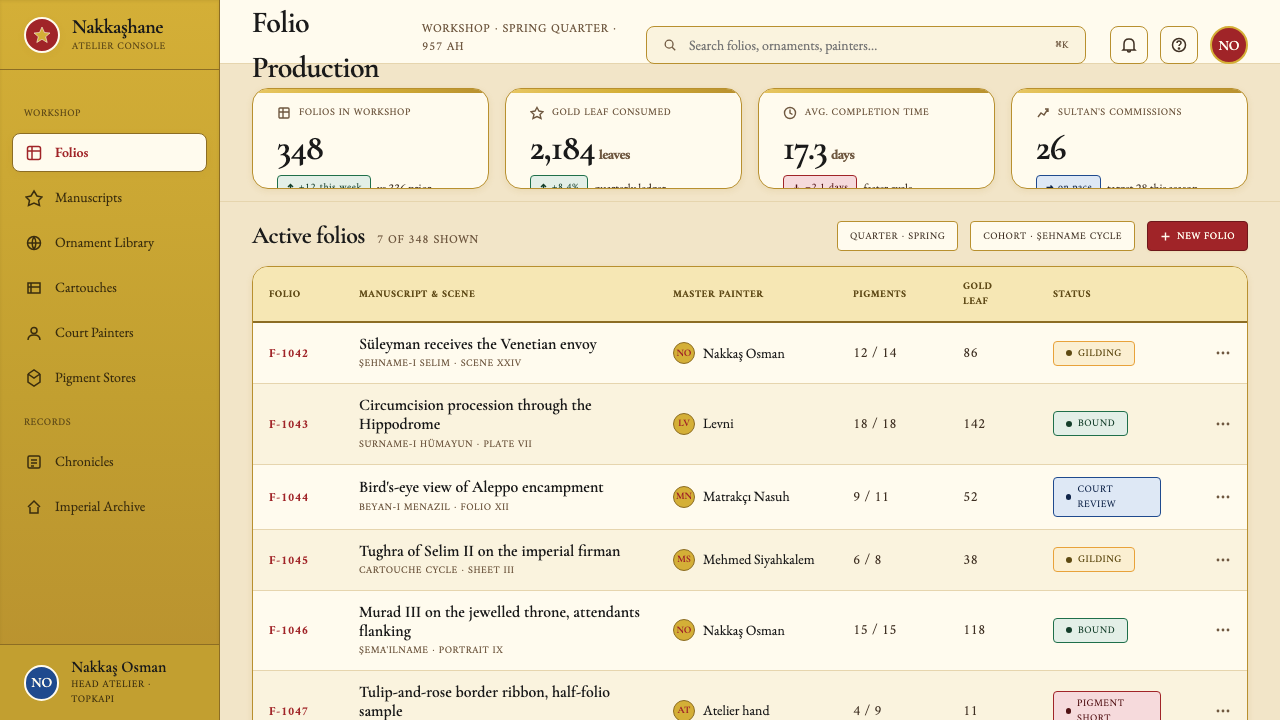Click the Gold Leaf Consumed star icon
The width and height of the screenshot is (1280, 720).
(537, 113)
